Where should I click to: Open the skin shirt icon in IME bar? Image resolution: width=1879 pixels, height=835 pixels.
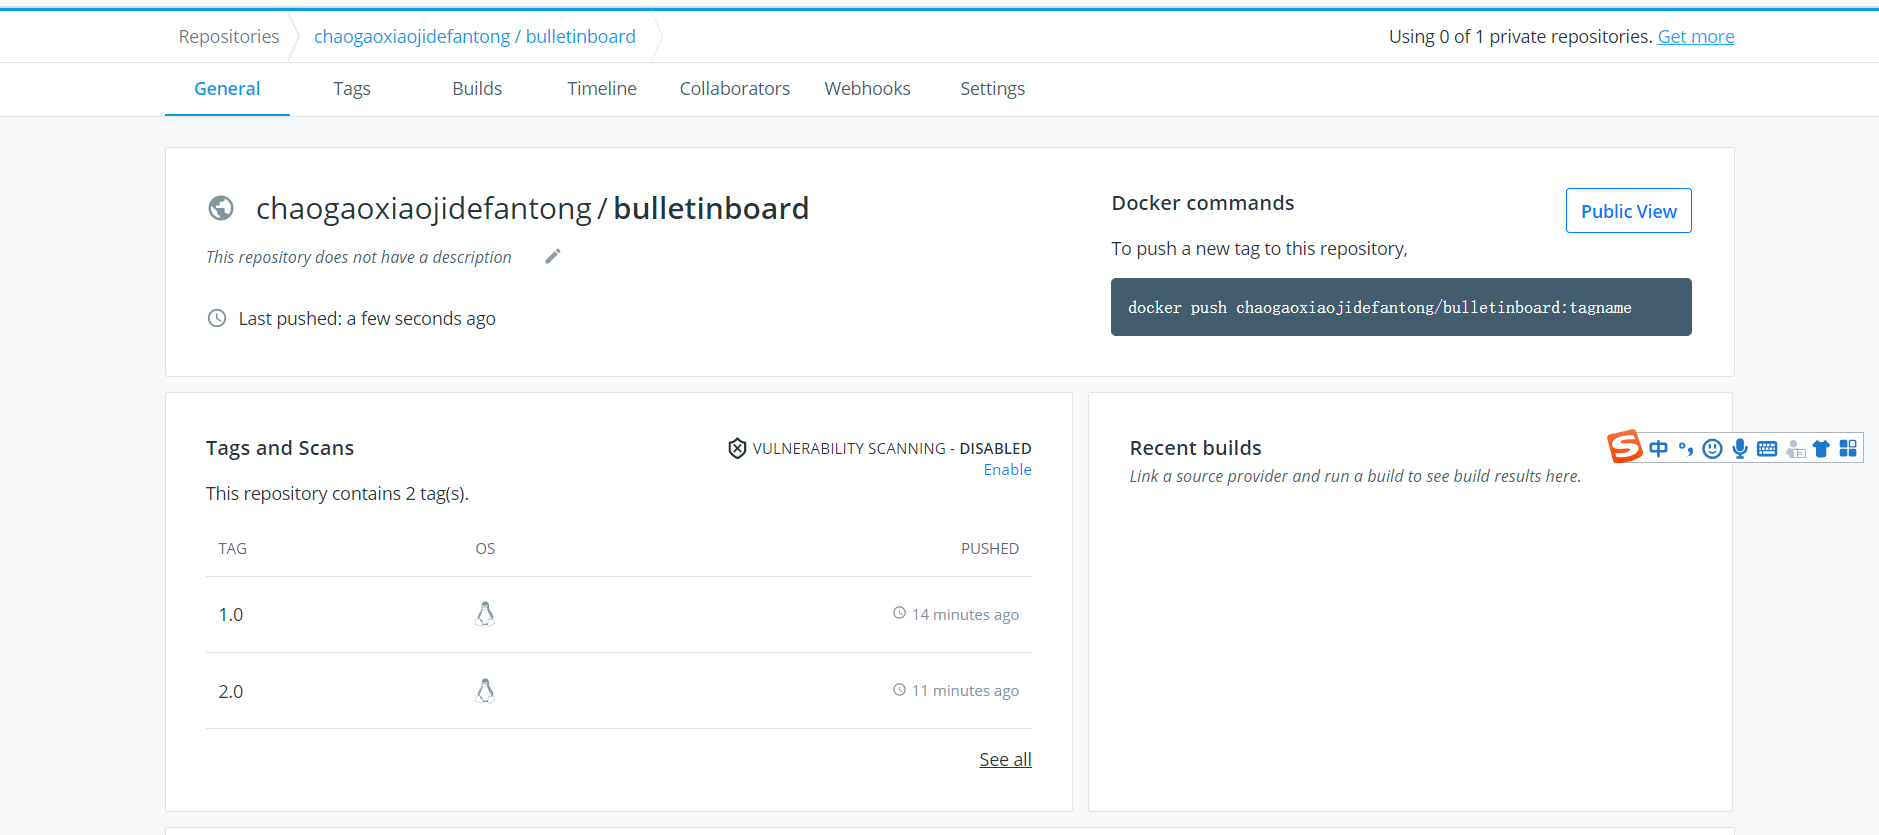tap(1821, 449)
